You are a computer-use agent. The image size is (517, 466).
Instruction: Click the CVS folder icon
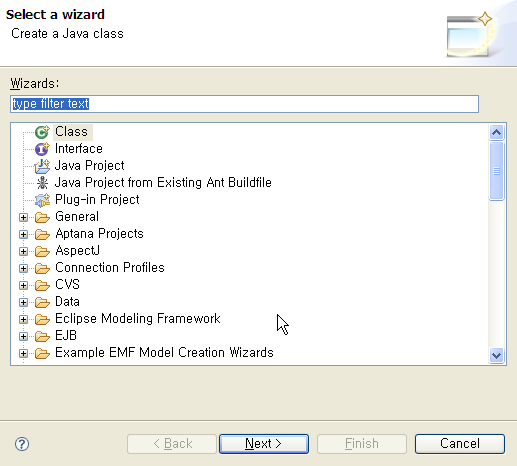click(x=42, y=285)
